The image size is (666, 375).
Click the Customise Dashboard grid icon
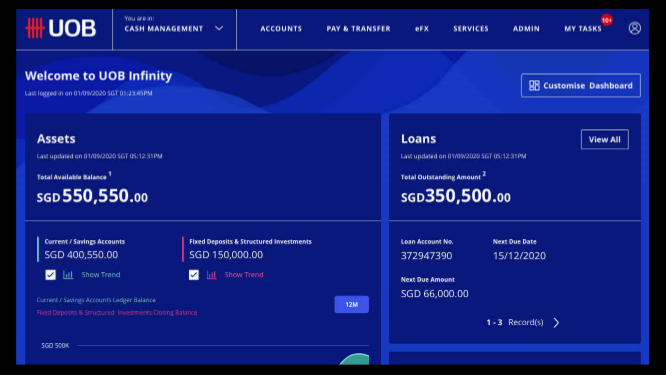534,85
